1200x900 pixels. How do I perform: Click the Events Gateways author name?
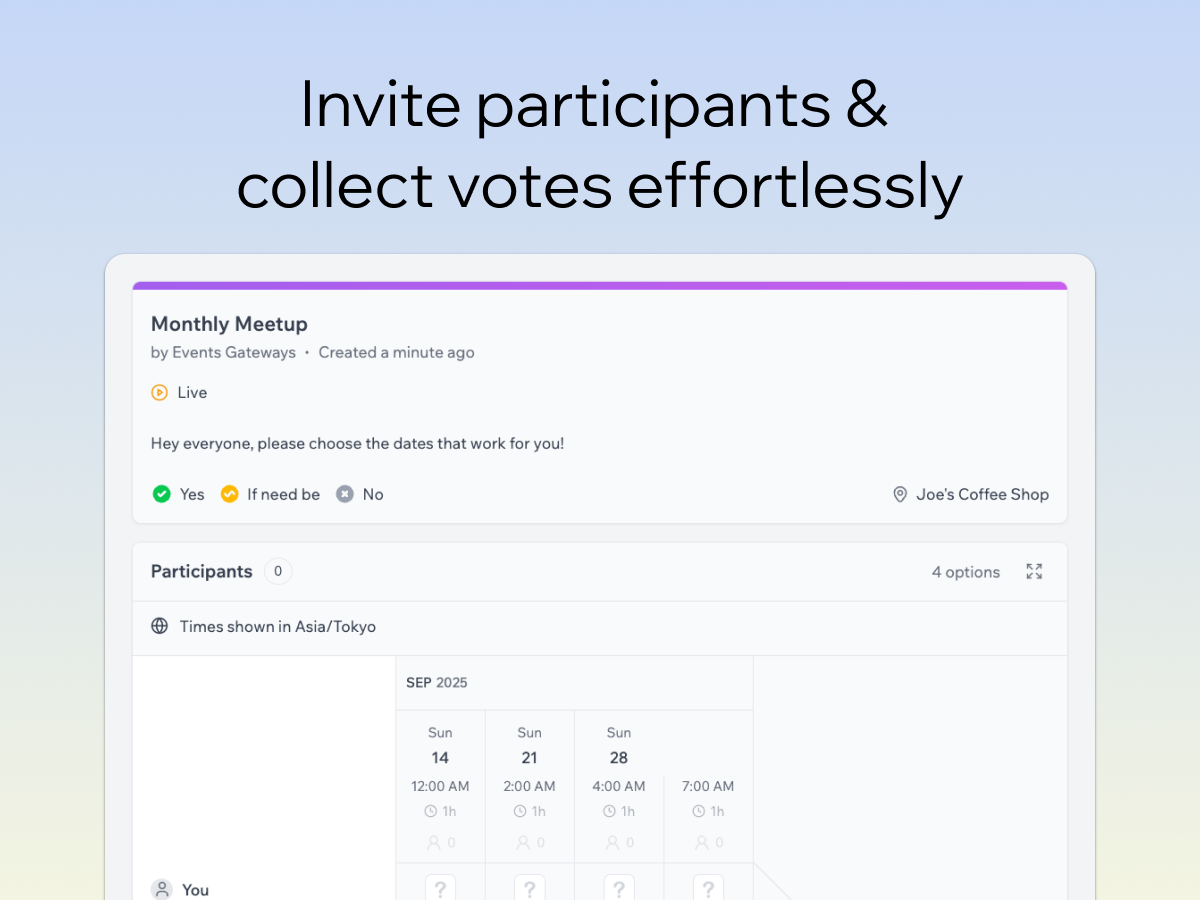tap(234, 353)
